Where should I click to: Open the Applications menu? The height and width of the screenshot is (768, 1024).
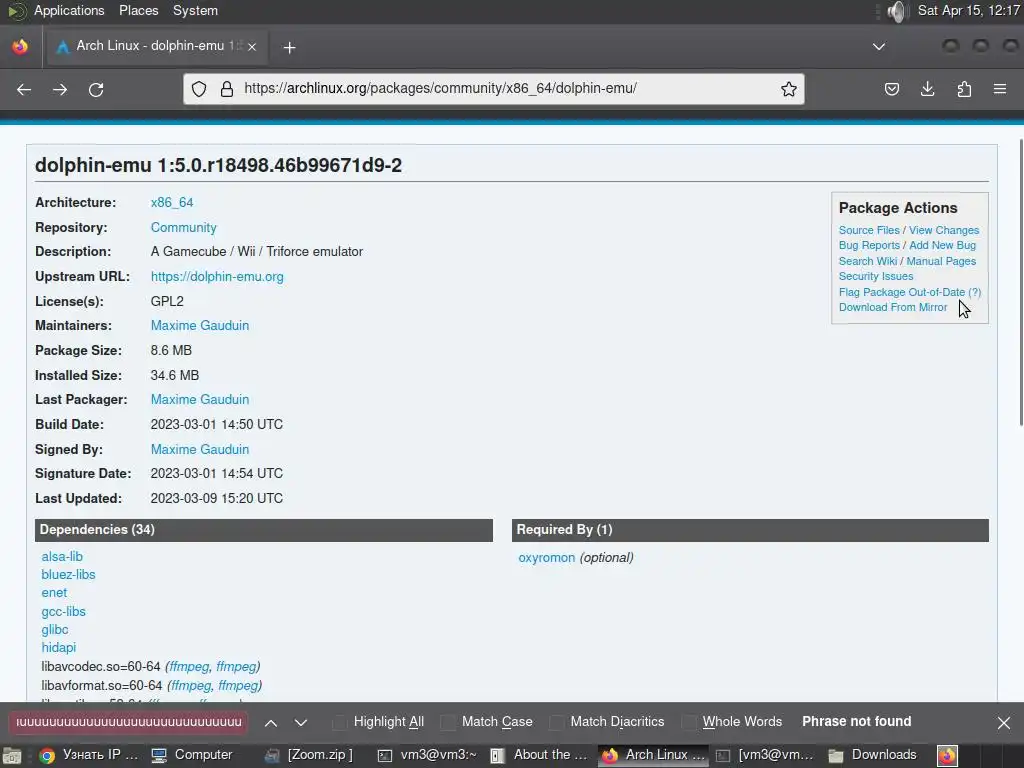pos(69,10)
